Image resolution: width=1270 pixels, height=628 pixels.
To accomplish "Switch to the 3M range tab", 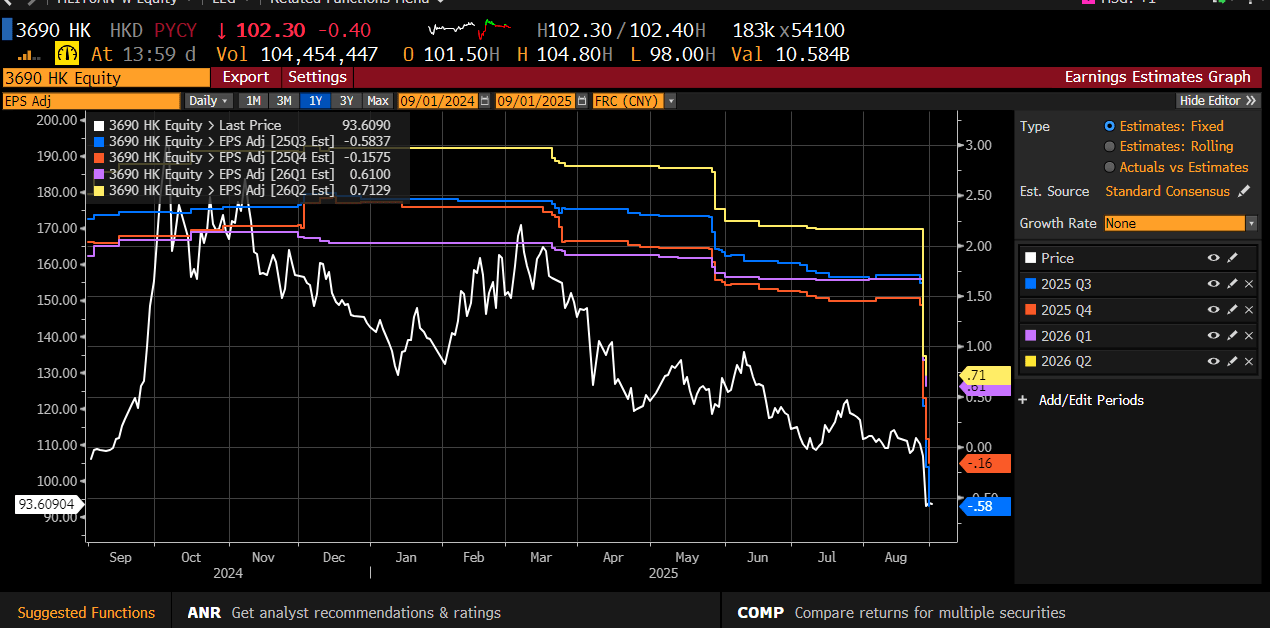I will click(284, 100).
